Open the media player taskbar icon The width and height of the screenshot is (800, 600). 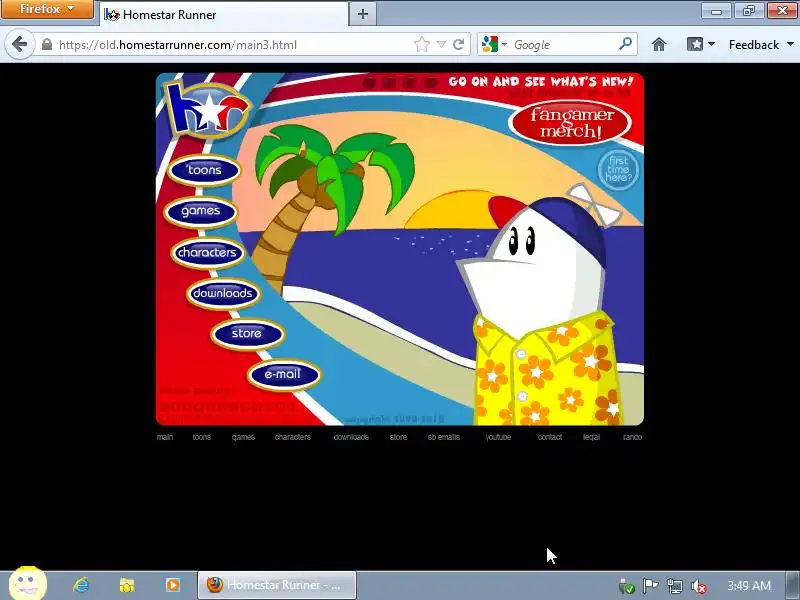[172, 585]
